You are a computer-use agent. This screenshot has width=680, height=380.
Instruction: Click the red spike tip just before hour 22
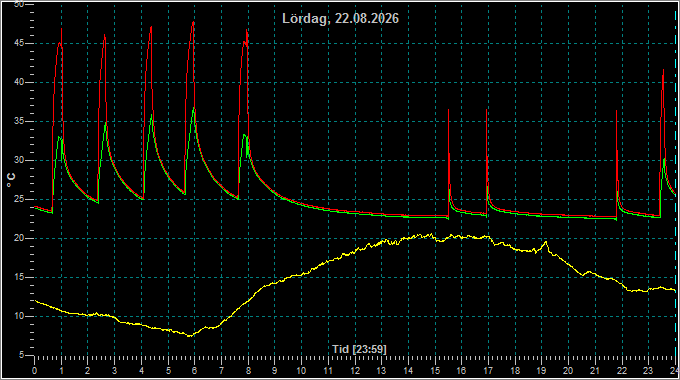tap(617, 111)
